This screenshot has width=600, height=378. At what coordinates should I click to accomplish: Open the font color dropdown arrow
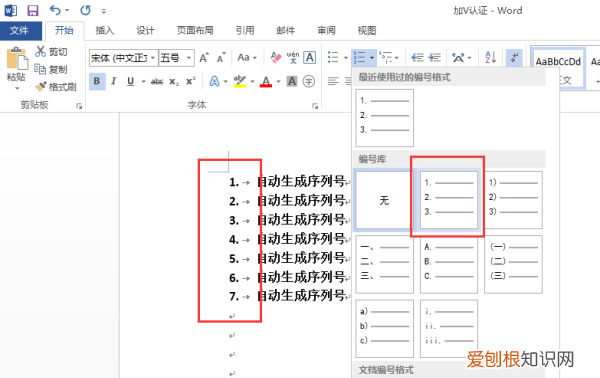(x=278, y=81)
